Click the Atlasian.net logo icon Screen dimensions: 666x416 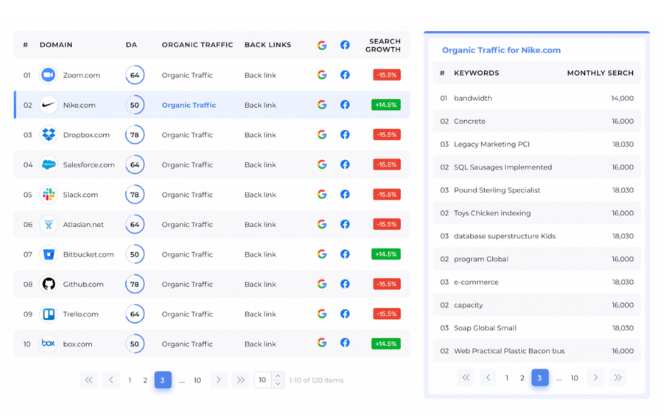48,224
